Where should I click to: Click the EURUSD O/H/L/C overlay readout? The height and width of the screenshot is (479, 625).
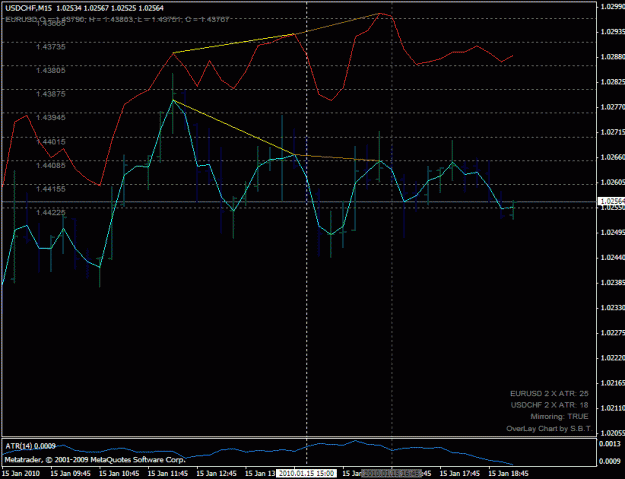click(x=118, y=19)
